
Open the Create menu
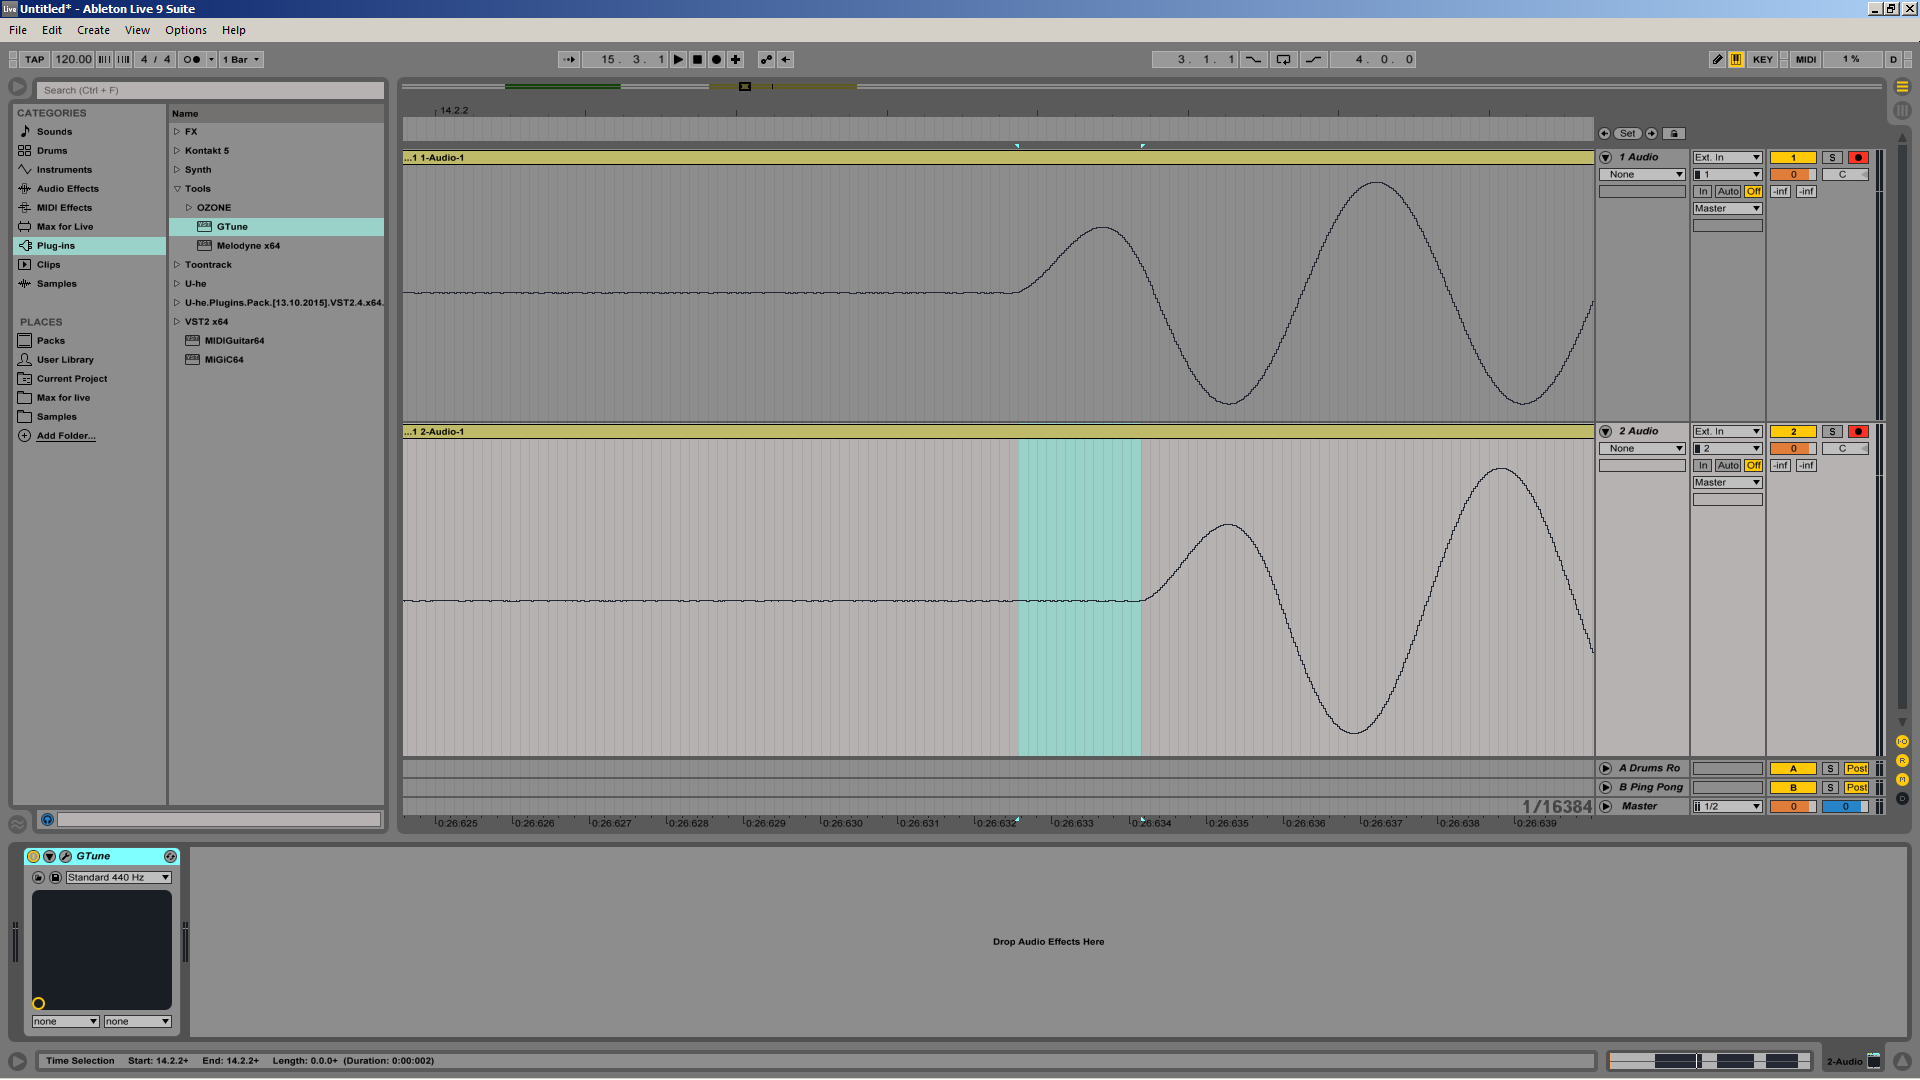coord(93,30)
